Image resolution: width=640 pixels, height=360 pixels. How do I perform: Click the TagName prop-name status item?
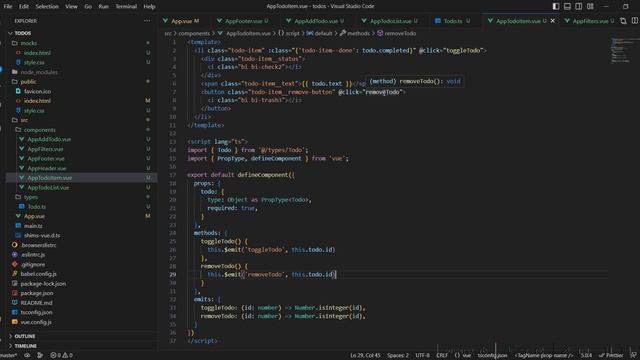tap(544, 356)
